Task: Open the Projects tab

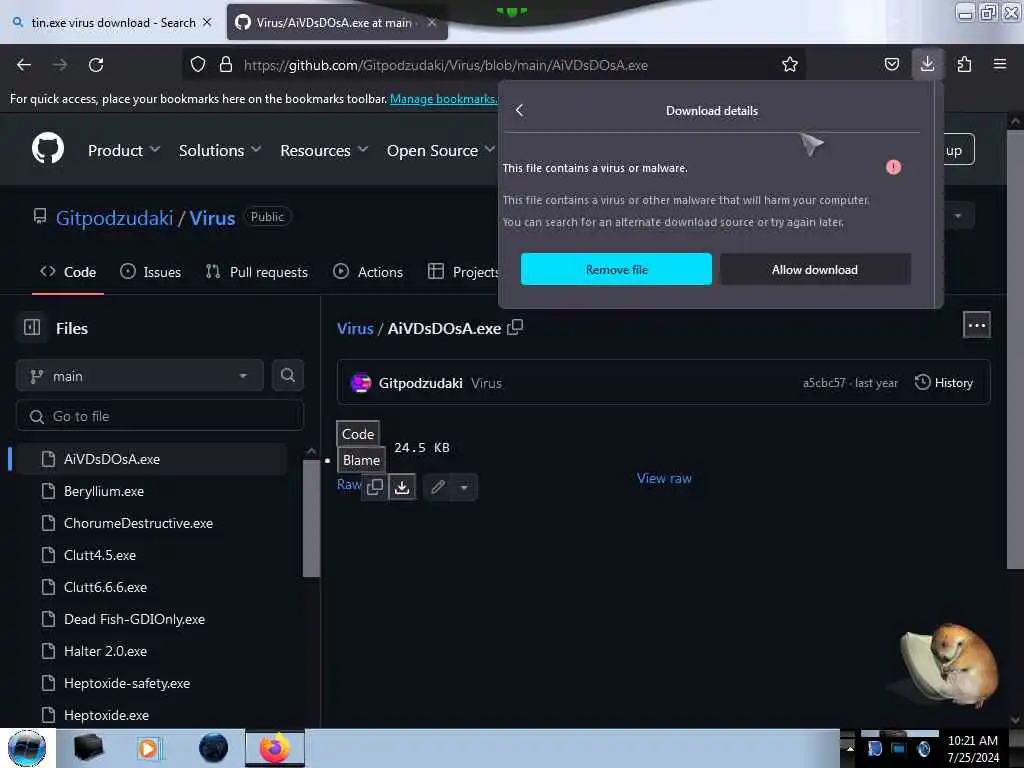Action: point(463,272)
